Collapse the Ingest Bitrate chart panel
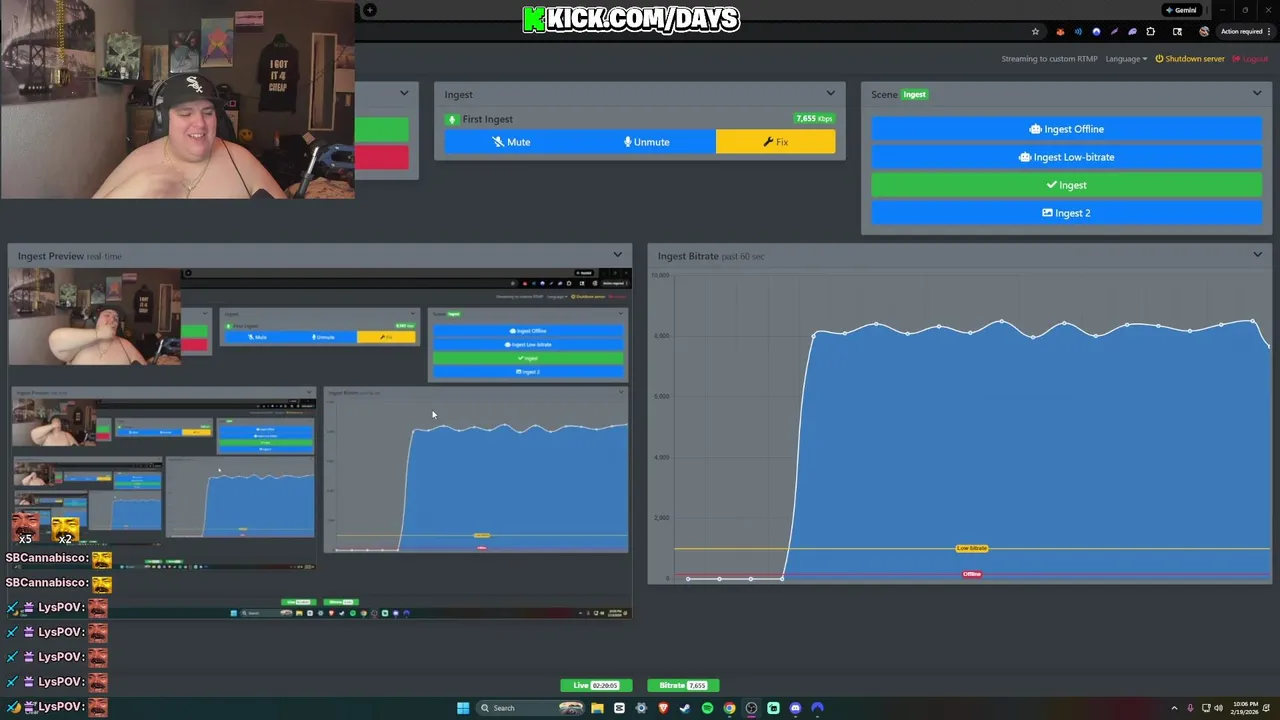The width and height of the screenshot is (1280, 720). pos(1257,255)
